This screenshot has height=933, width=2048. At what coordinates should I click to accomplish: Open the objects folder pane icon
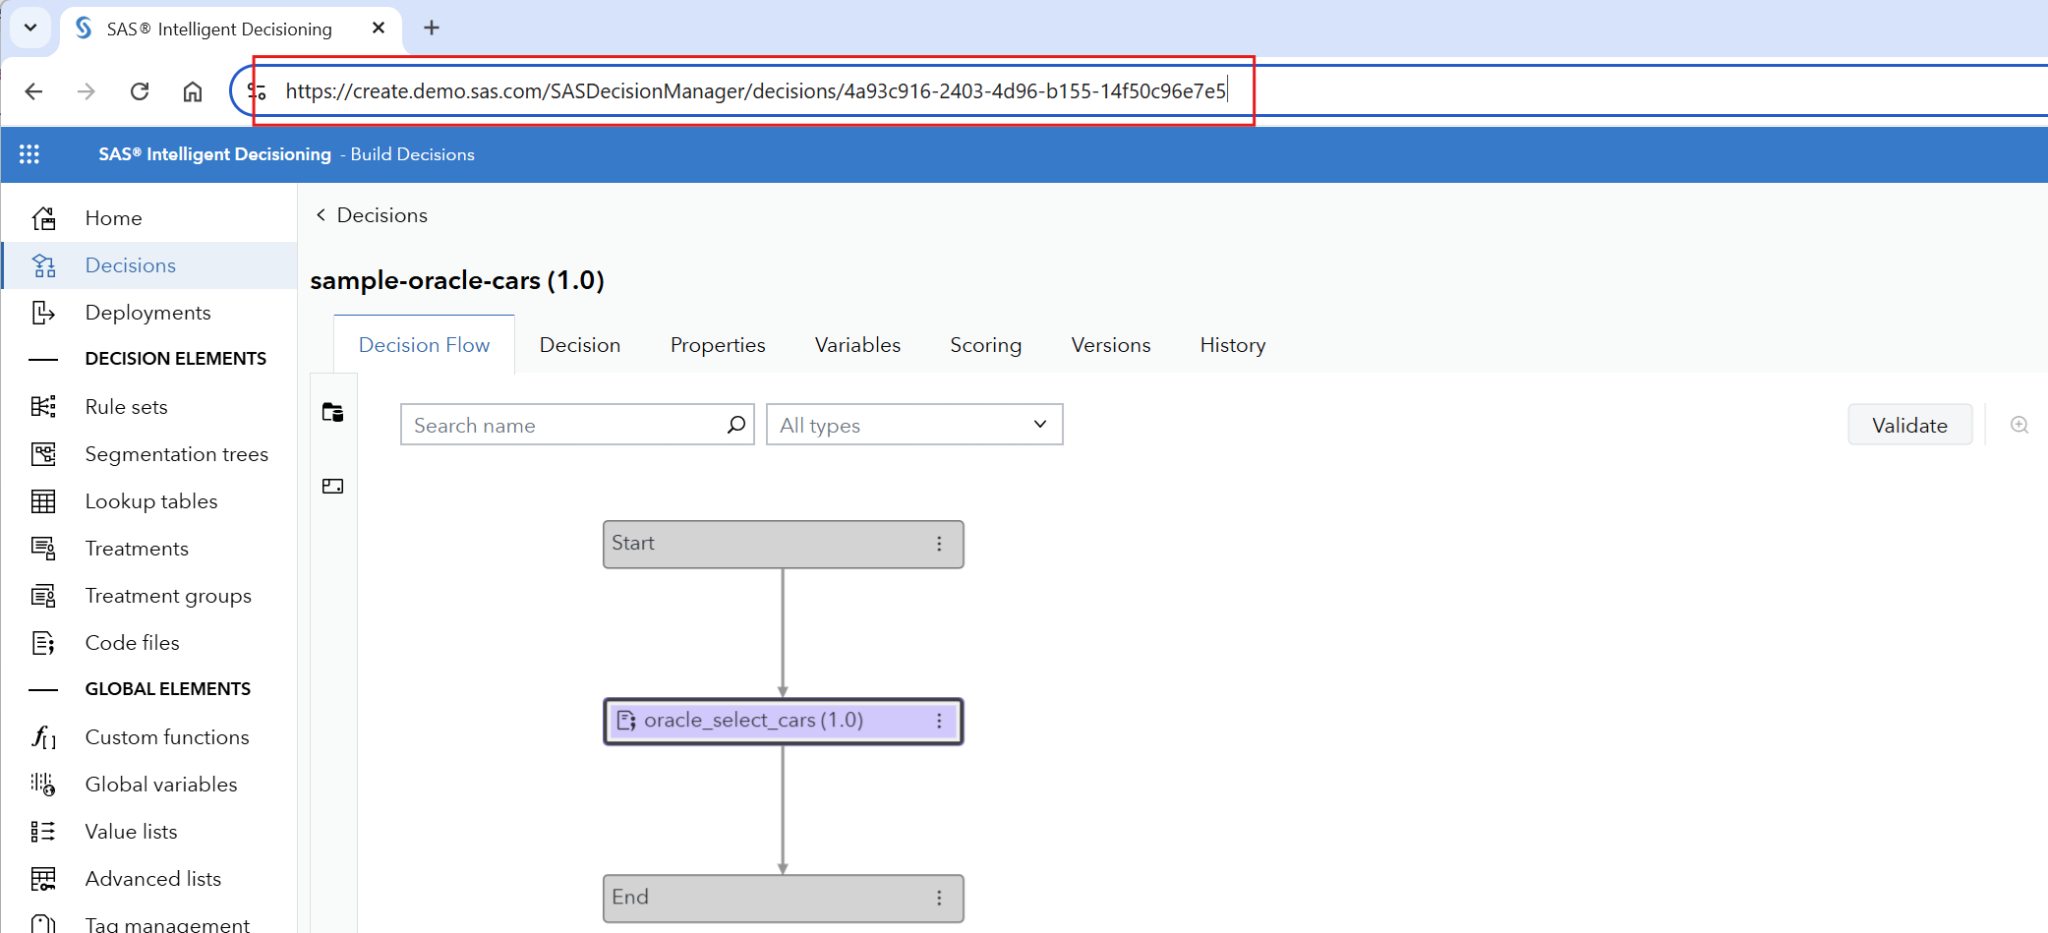(x=333, y=412)
